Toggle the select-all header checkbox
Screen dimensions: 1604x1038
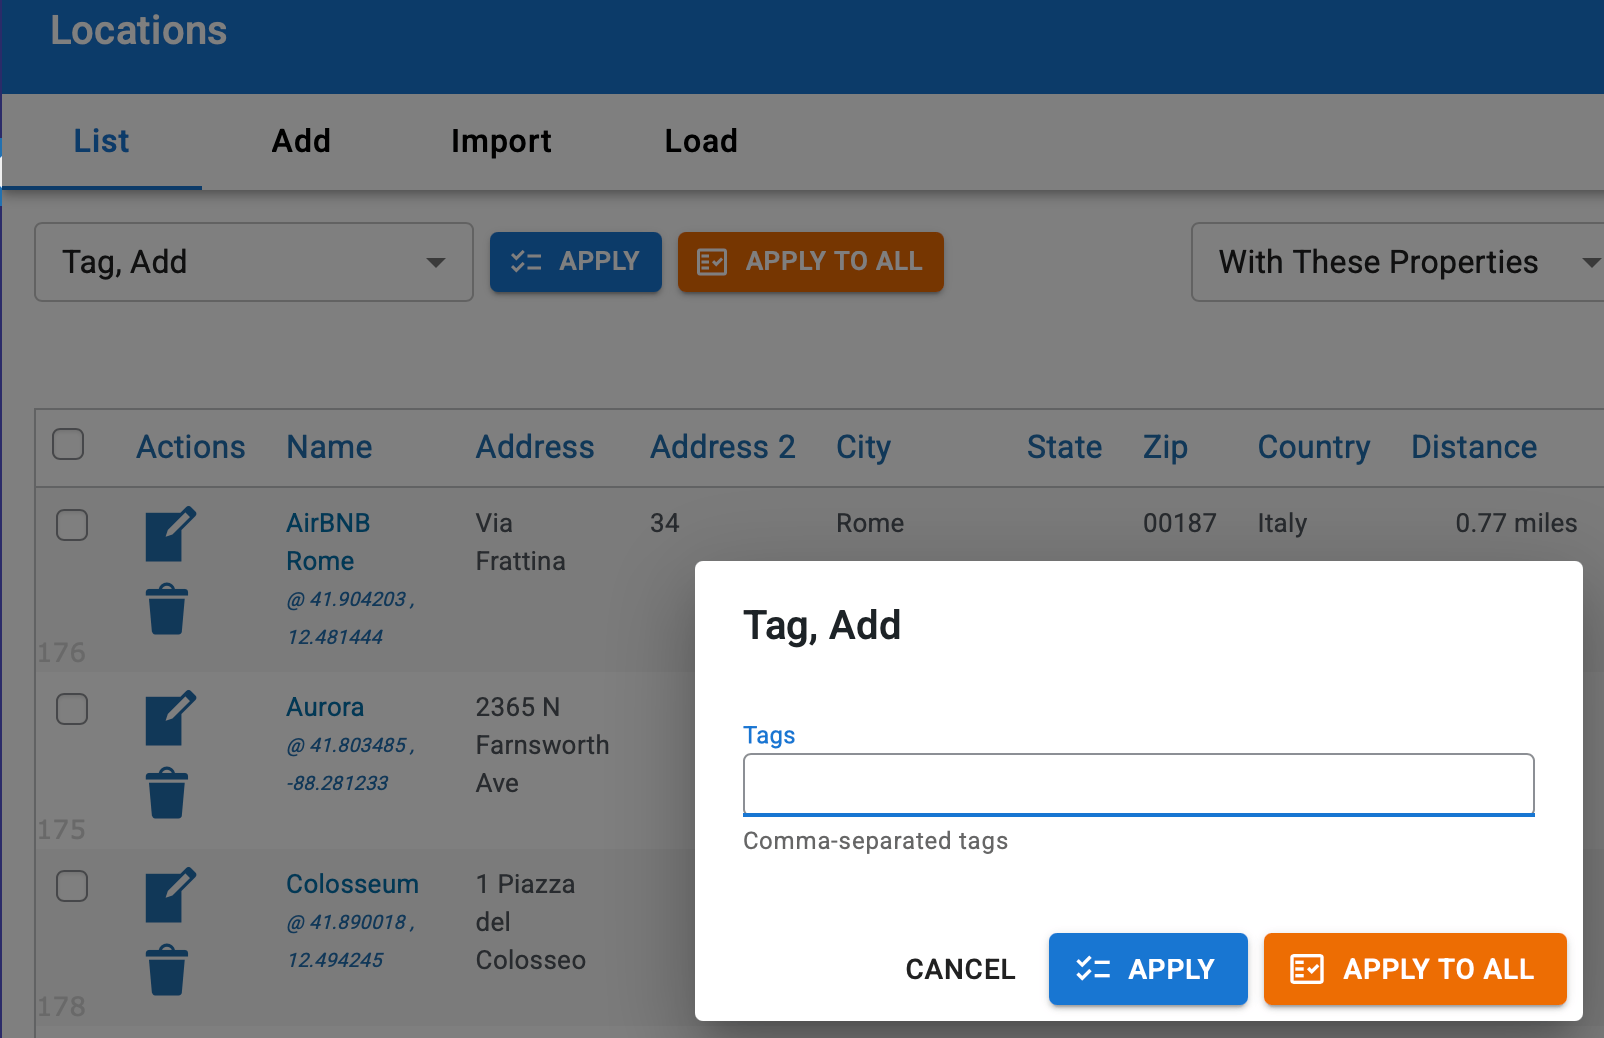68,444
